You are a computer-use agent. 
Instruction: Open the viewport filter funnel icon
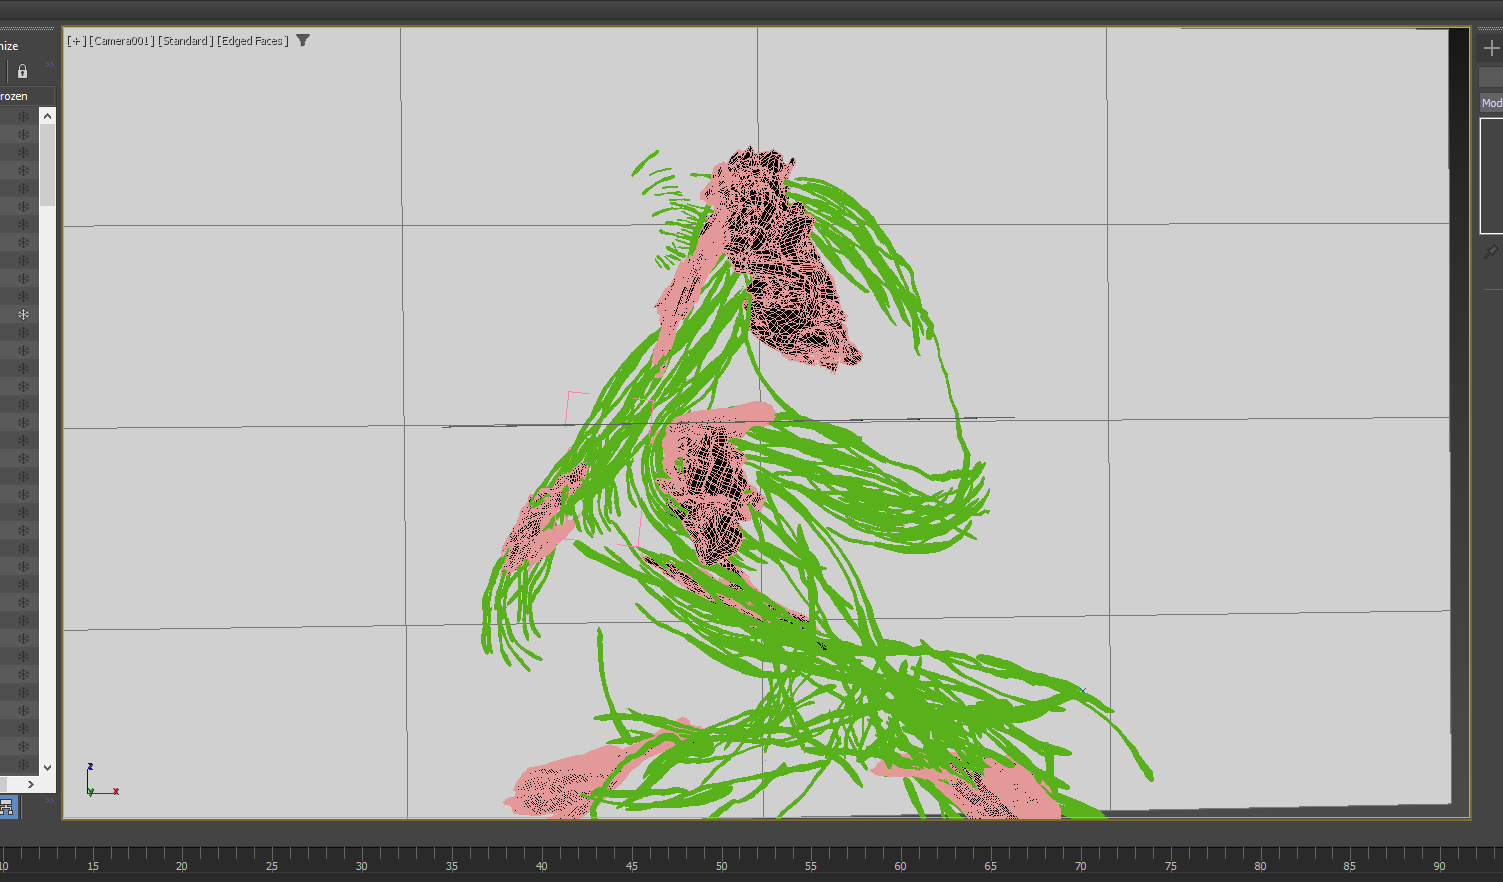click(x=303, y=41)
